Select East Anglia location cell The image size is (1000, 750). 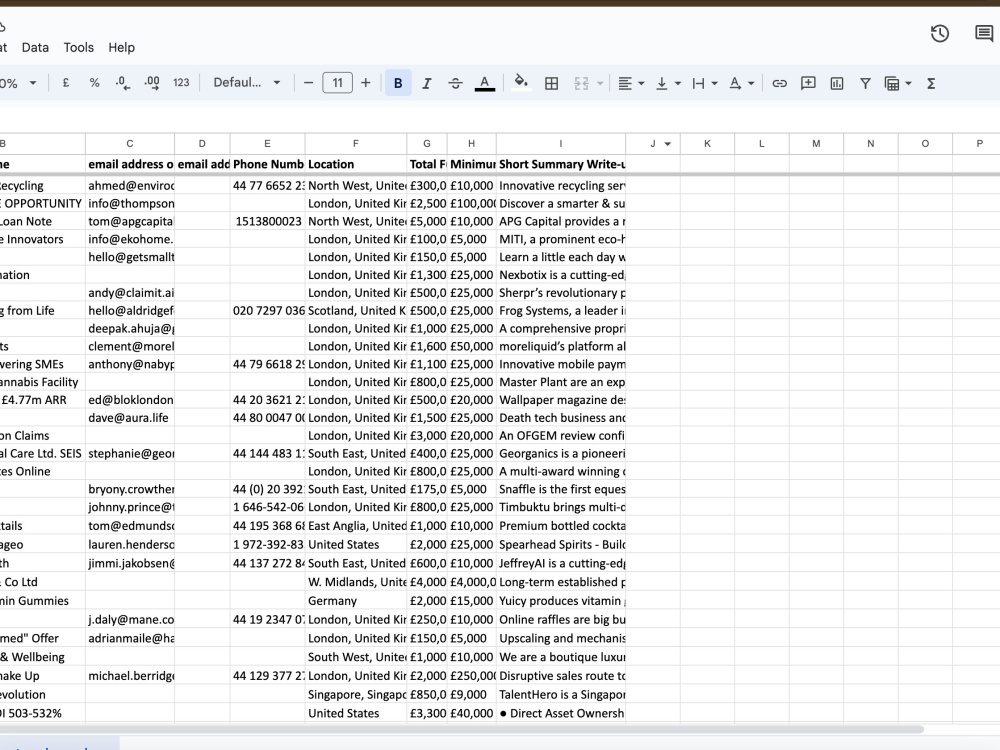tap(356, 526)
